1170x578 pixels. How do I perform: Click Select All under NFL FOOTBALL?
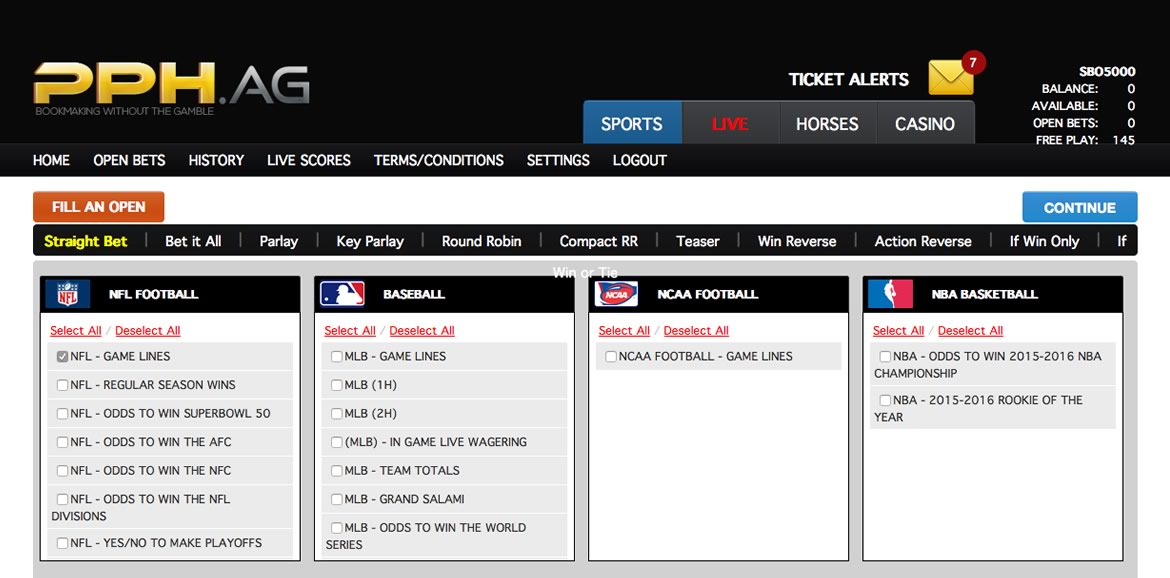[x=75, y=330]
